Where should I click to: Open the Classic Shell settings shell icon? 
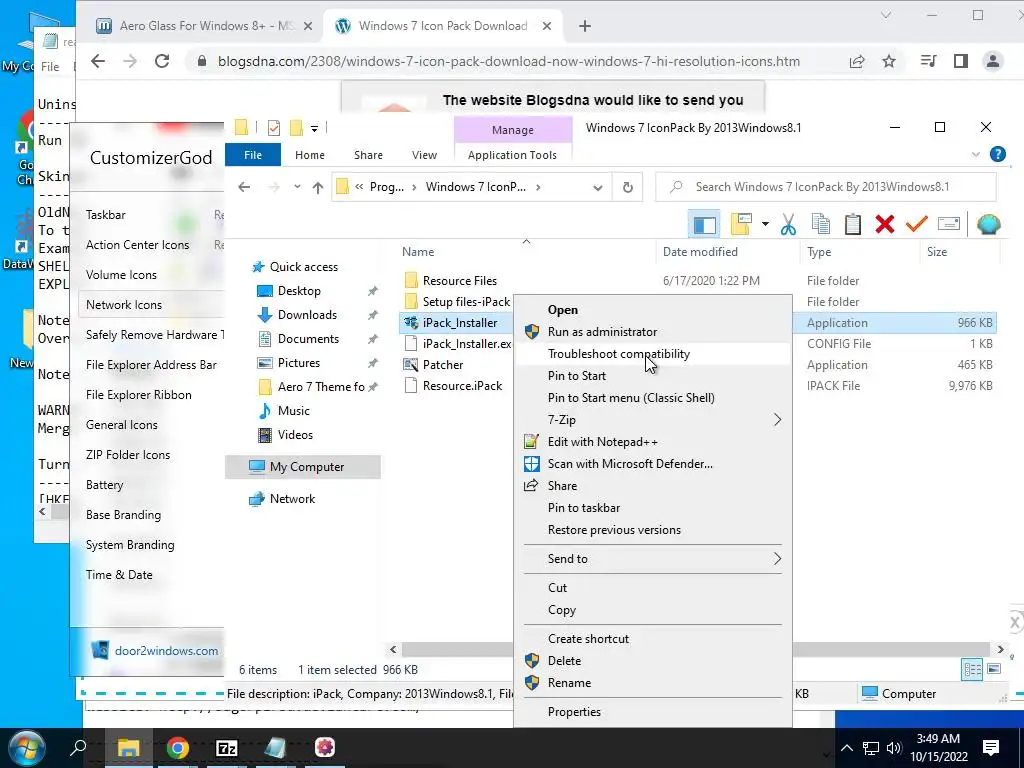click(989, 224)
